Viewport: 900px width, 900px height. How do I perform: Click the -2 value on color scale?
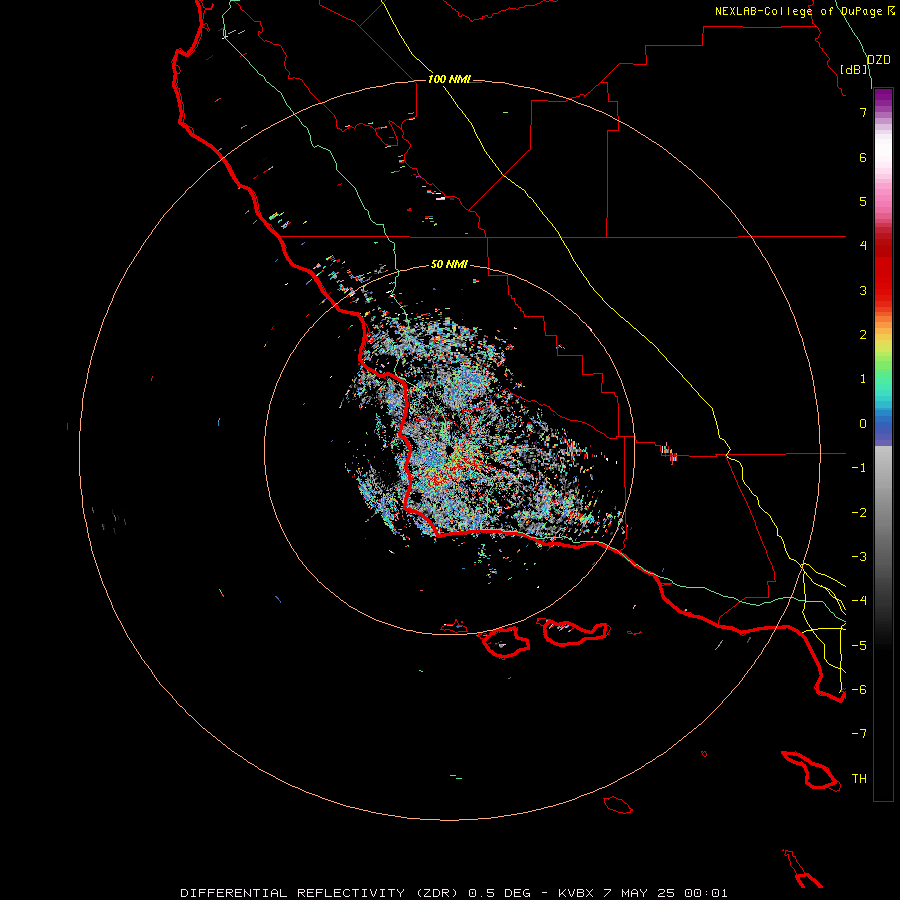(859, 513)
